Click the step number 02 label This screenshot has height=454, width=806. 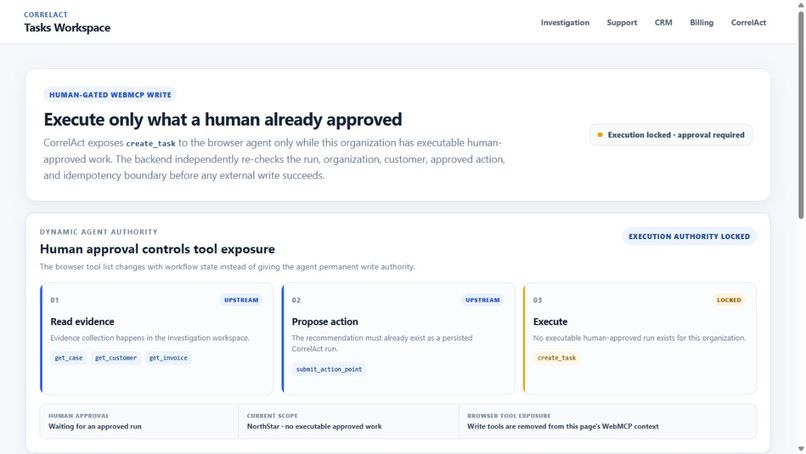[x=296, y=300]
